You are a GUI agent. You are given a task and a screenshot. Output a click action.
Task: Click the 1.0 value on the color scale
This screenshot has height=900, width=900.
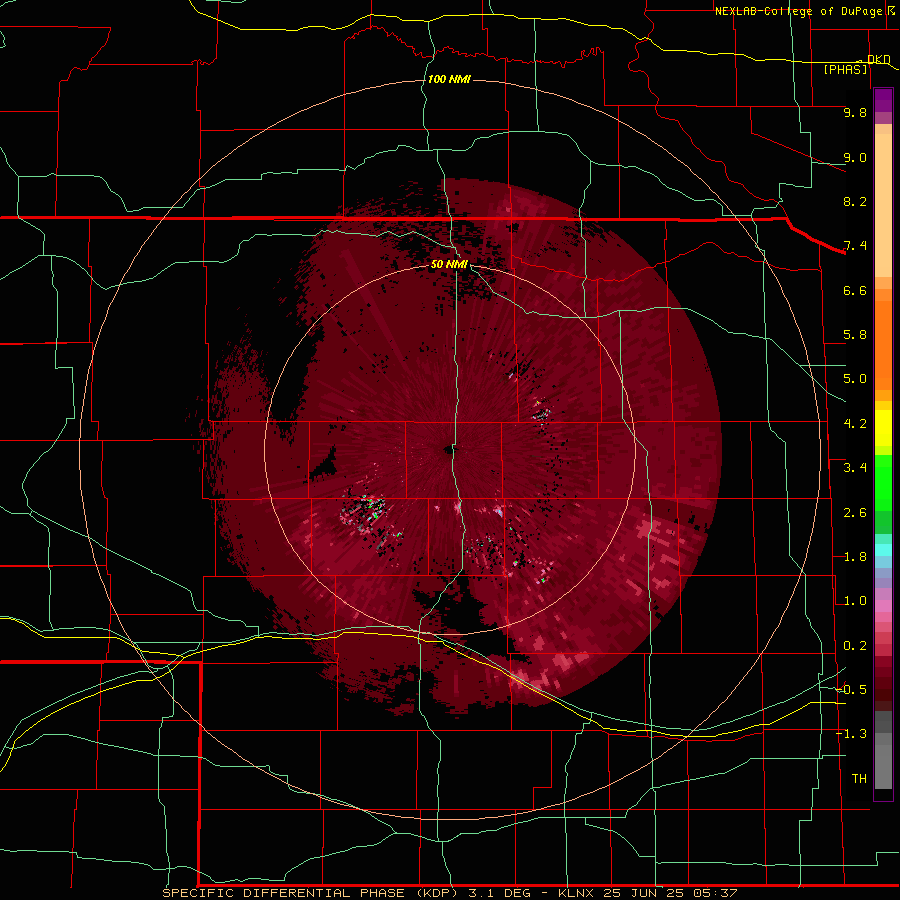pos(855,601)
